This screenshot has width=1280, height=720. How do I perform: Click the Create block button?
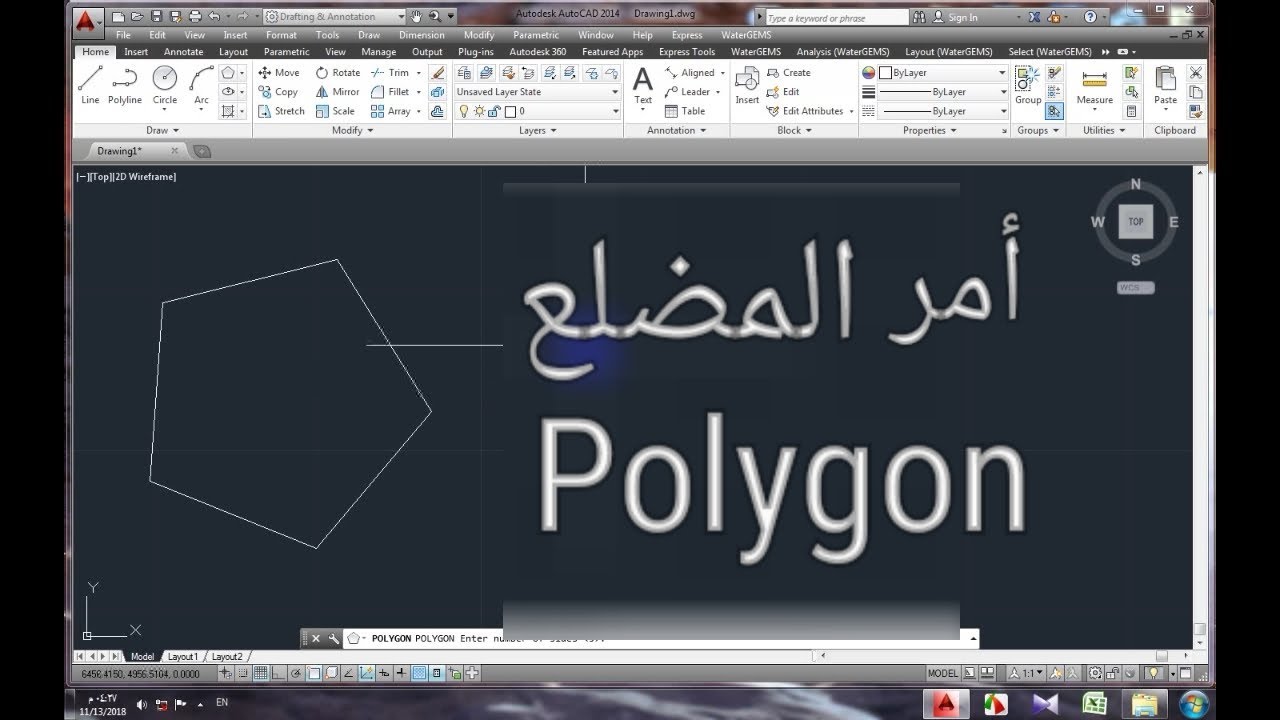[x=789, y=73]
